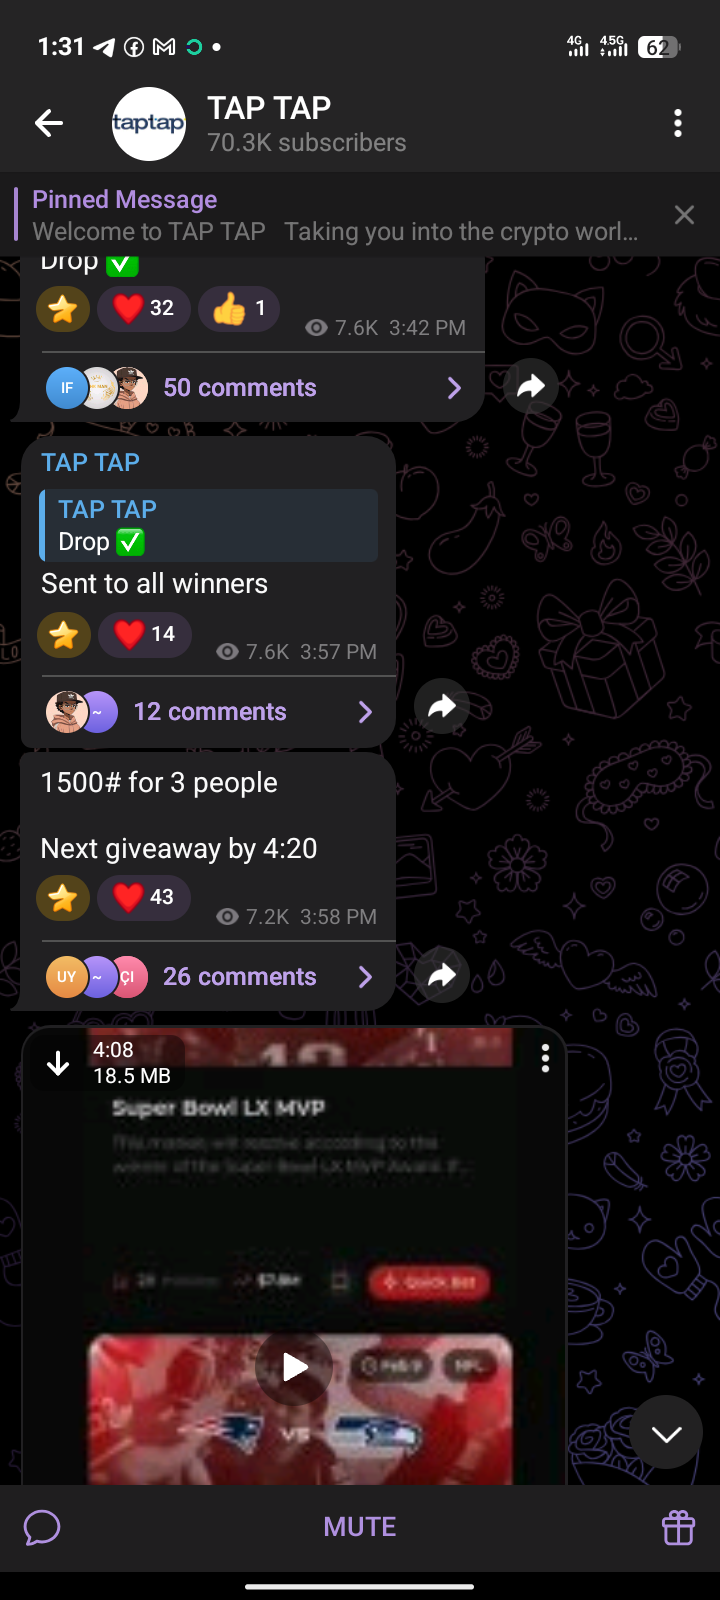The height and width of the screenshot is (1600, 720).
Task: Dismiss the pinned message bar
Action: click(684, 215)
